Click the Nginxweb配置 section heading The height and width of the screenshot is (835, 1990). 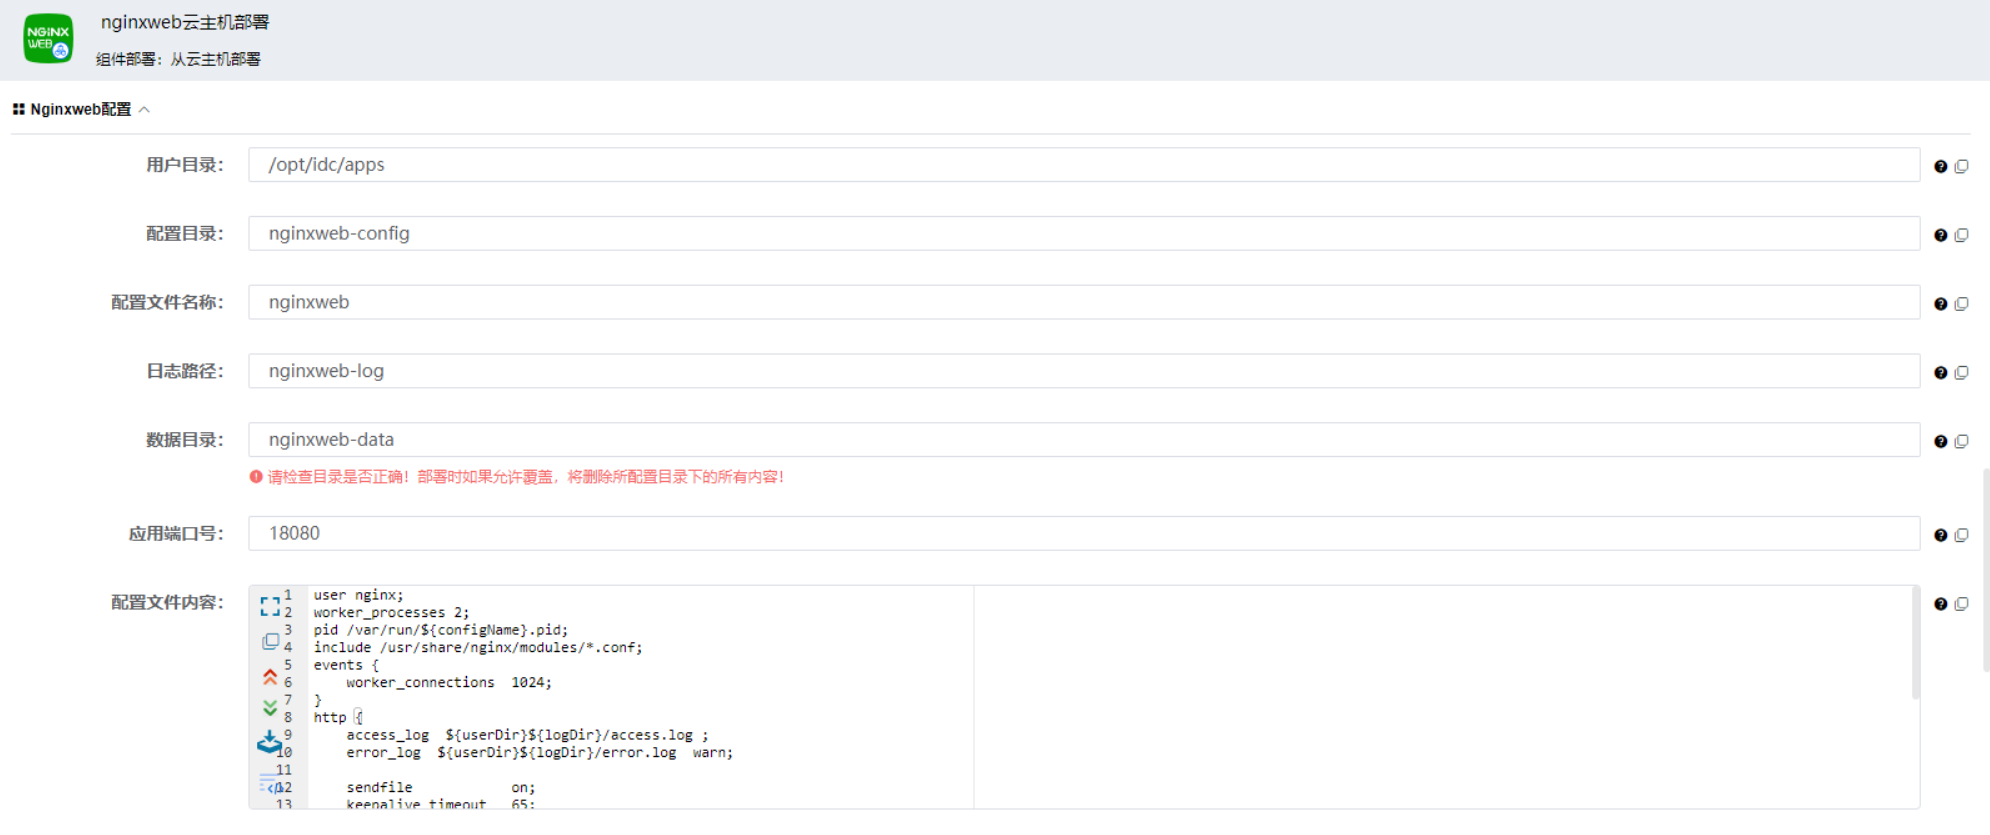pyautogui.click(x=81, y=109)
